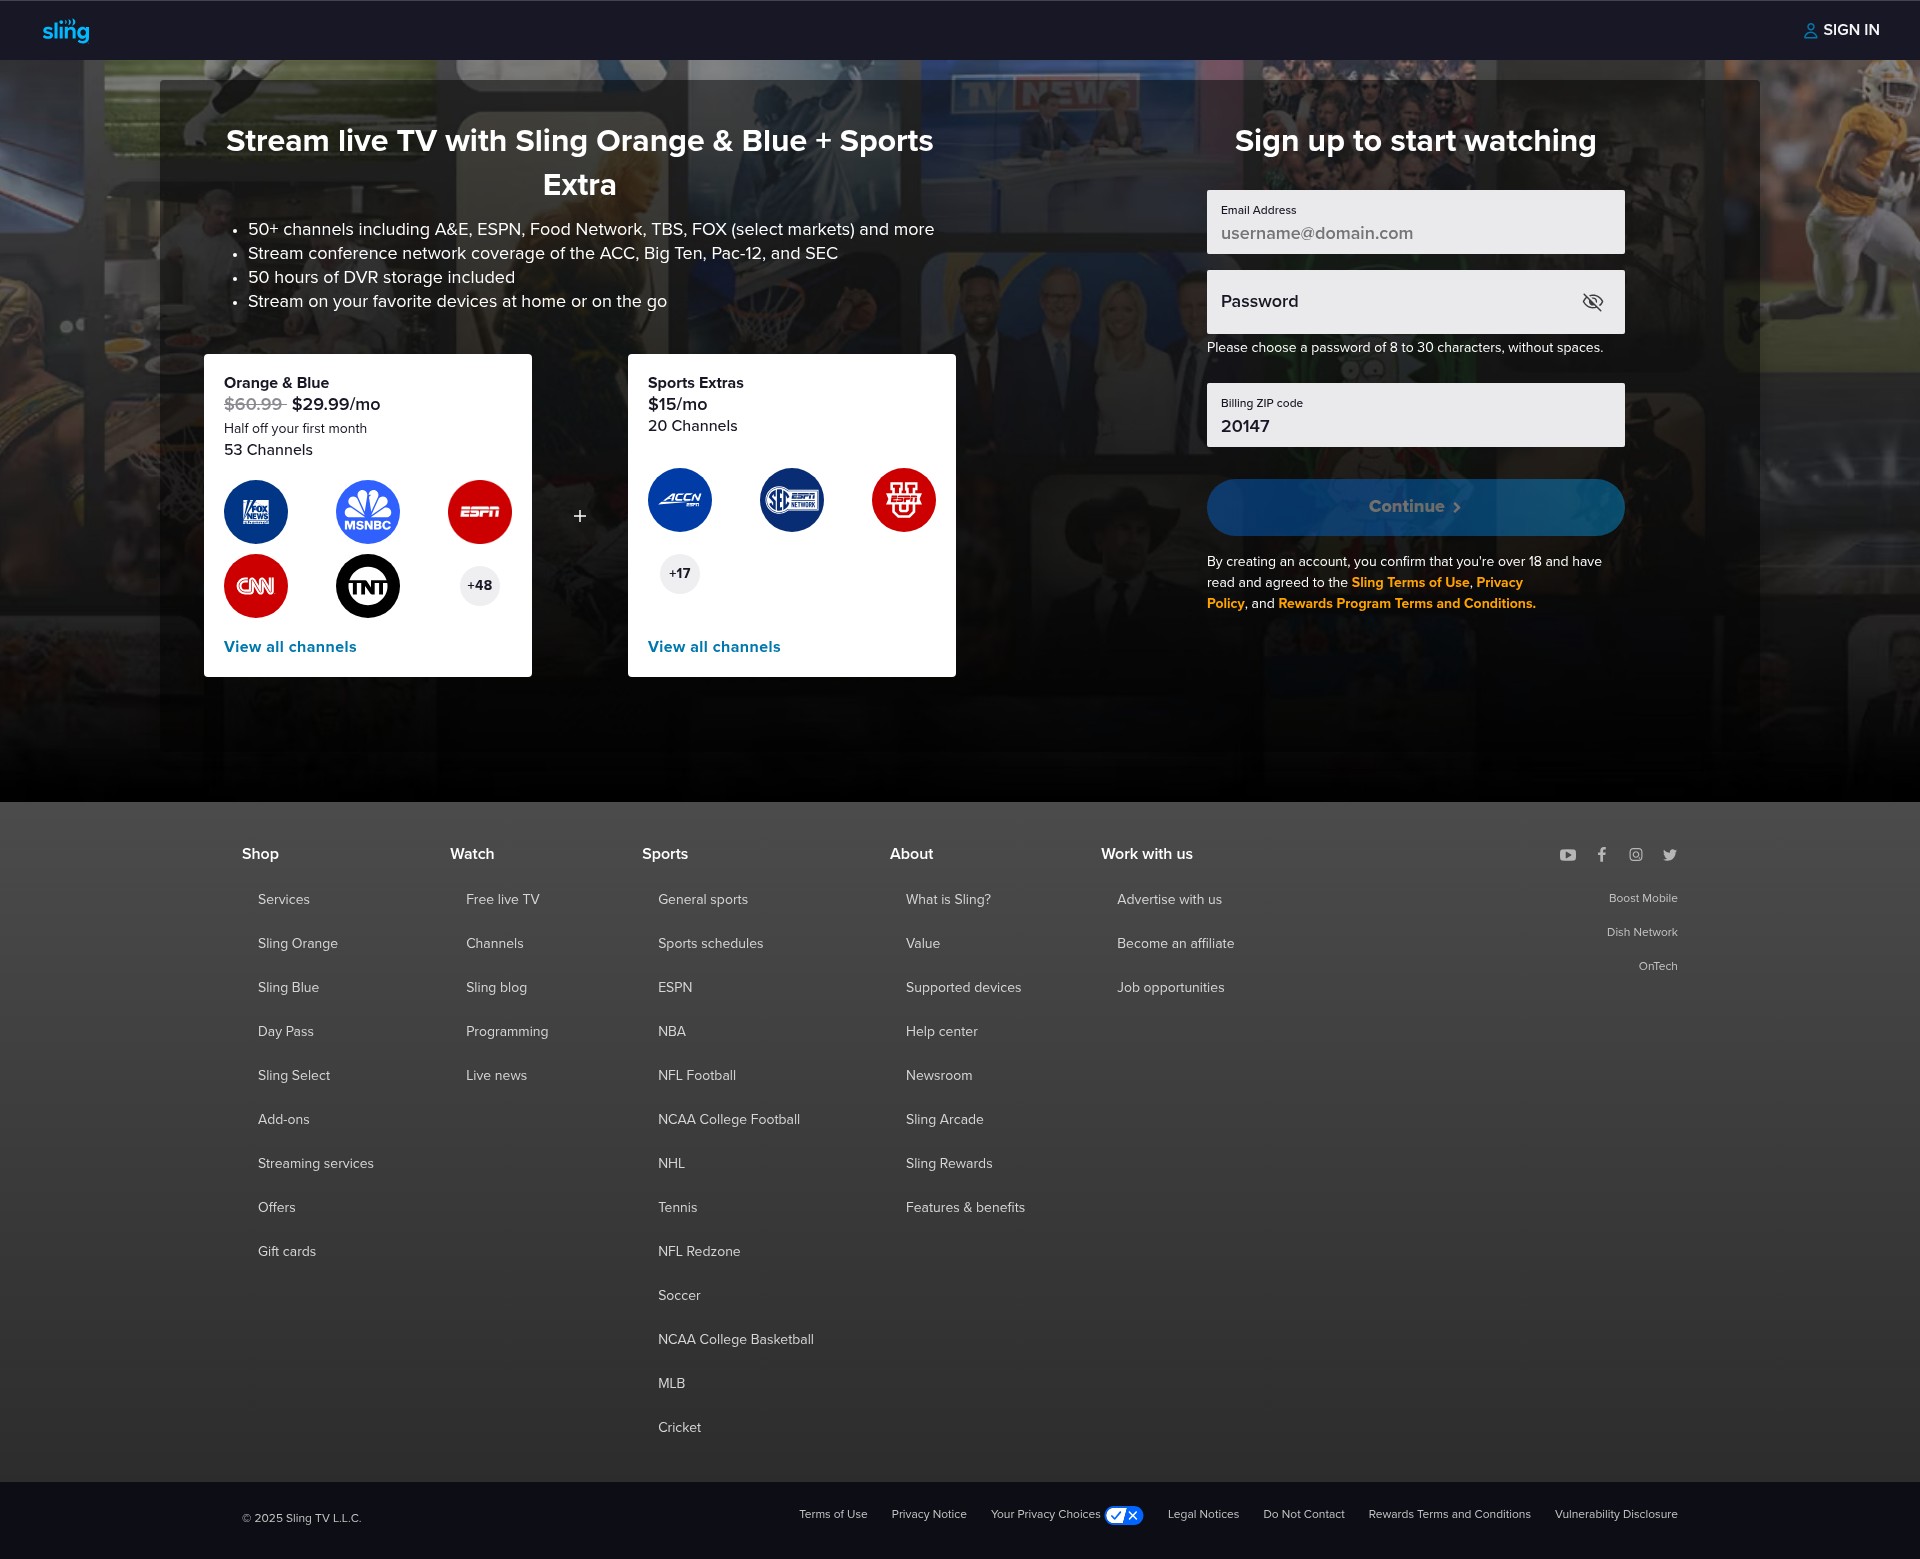
Task: Click the TNT channel icon
Action: pyautogui.click(x=368, y=586)
